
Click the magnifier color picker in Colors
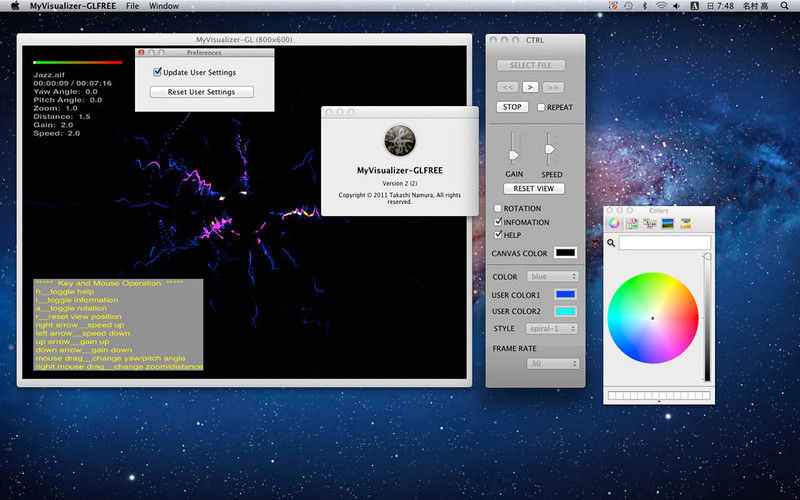coord(611,243)
